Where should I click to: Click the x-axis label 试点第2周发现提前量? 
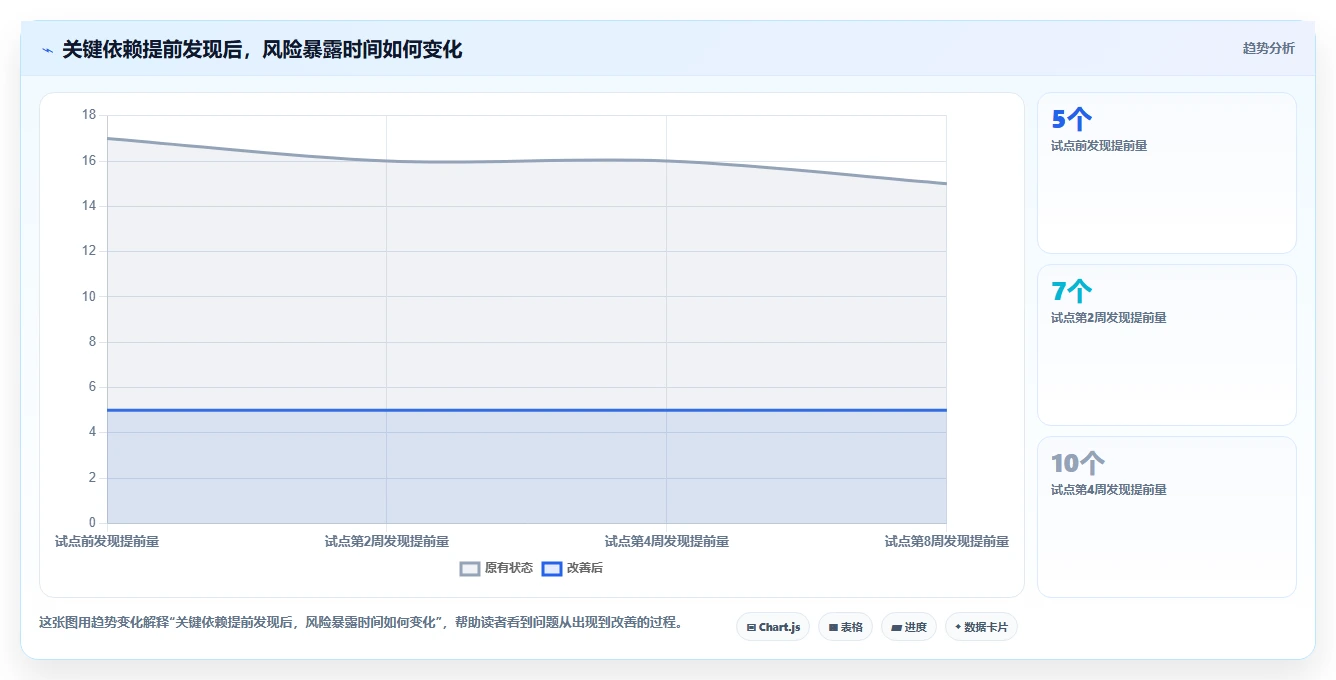(387, 541)
